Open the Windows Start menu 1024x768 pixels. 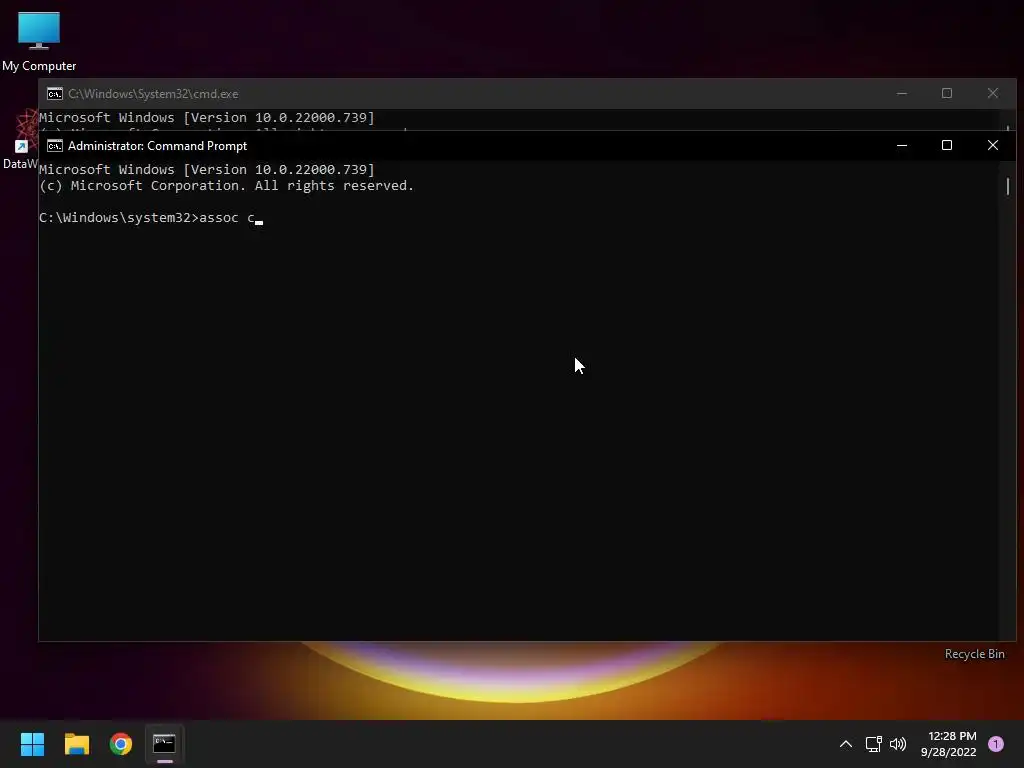coord(32,744)
